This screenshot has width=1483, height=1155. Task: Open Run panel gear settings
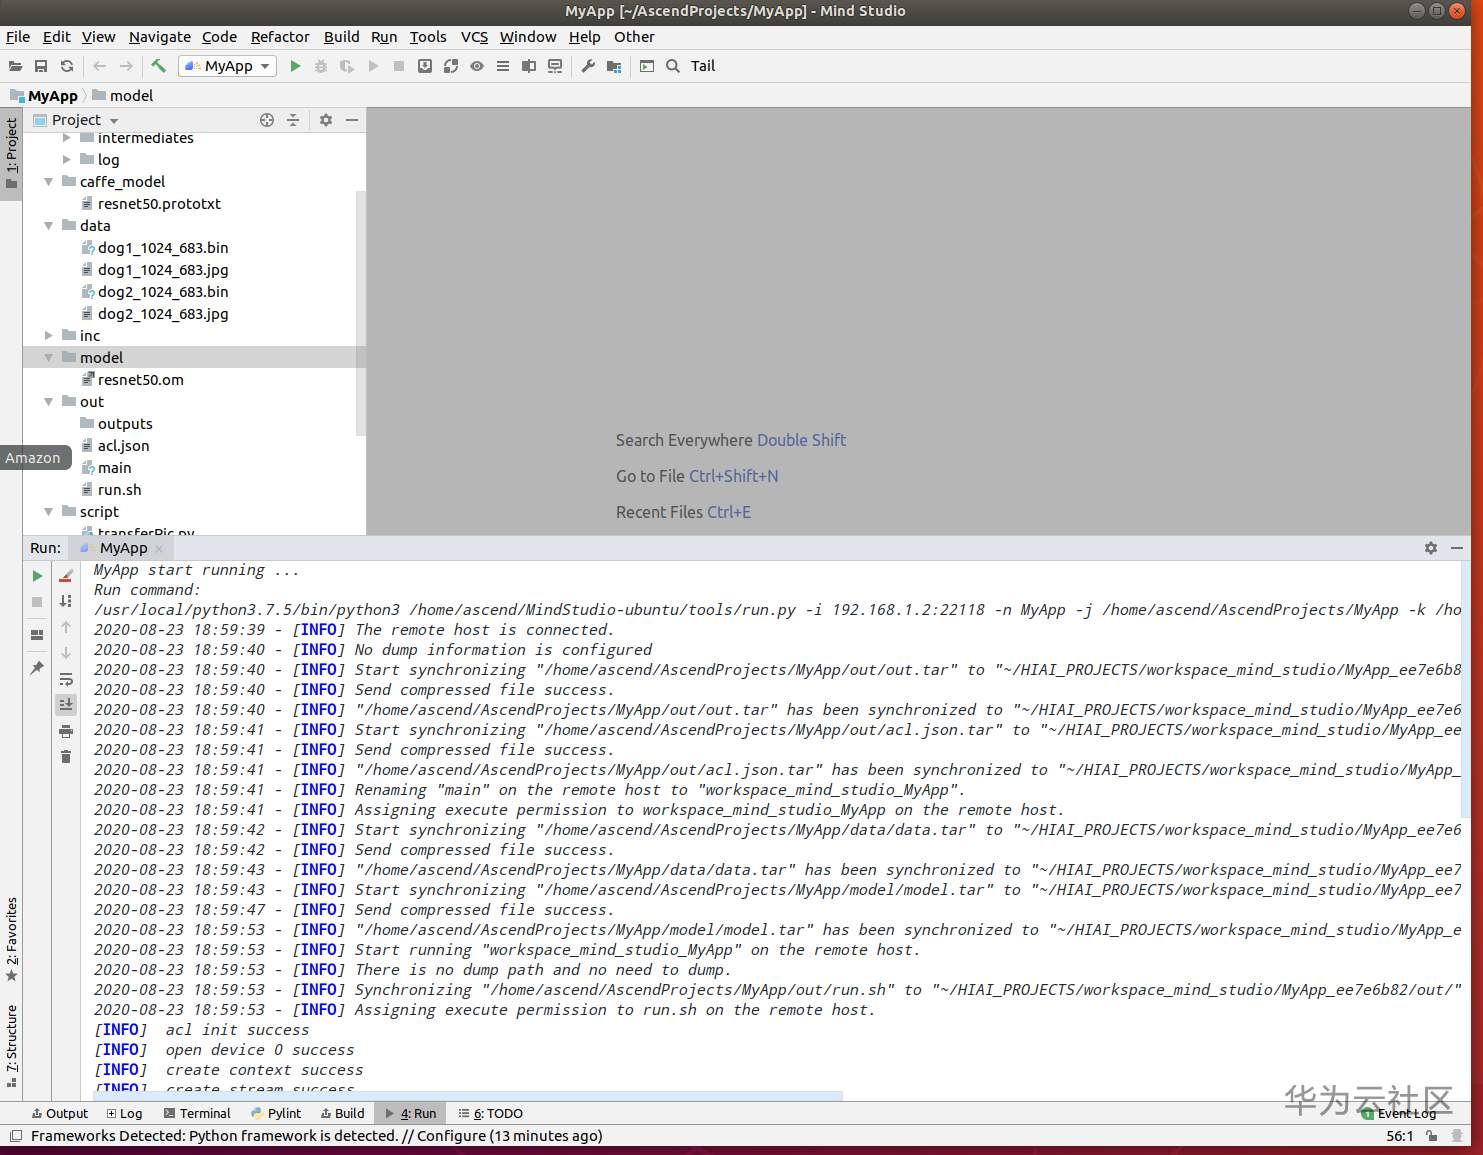[x=1431, y=548]
